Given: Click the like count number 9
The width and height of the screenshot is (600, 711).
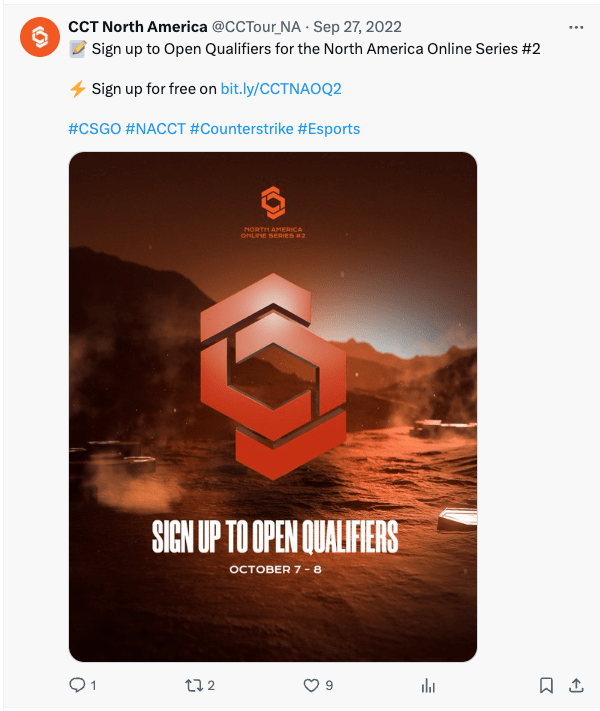Looking at the screenshot, I should (x=329, y=685).
